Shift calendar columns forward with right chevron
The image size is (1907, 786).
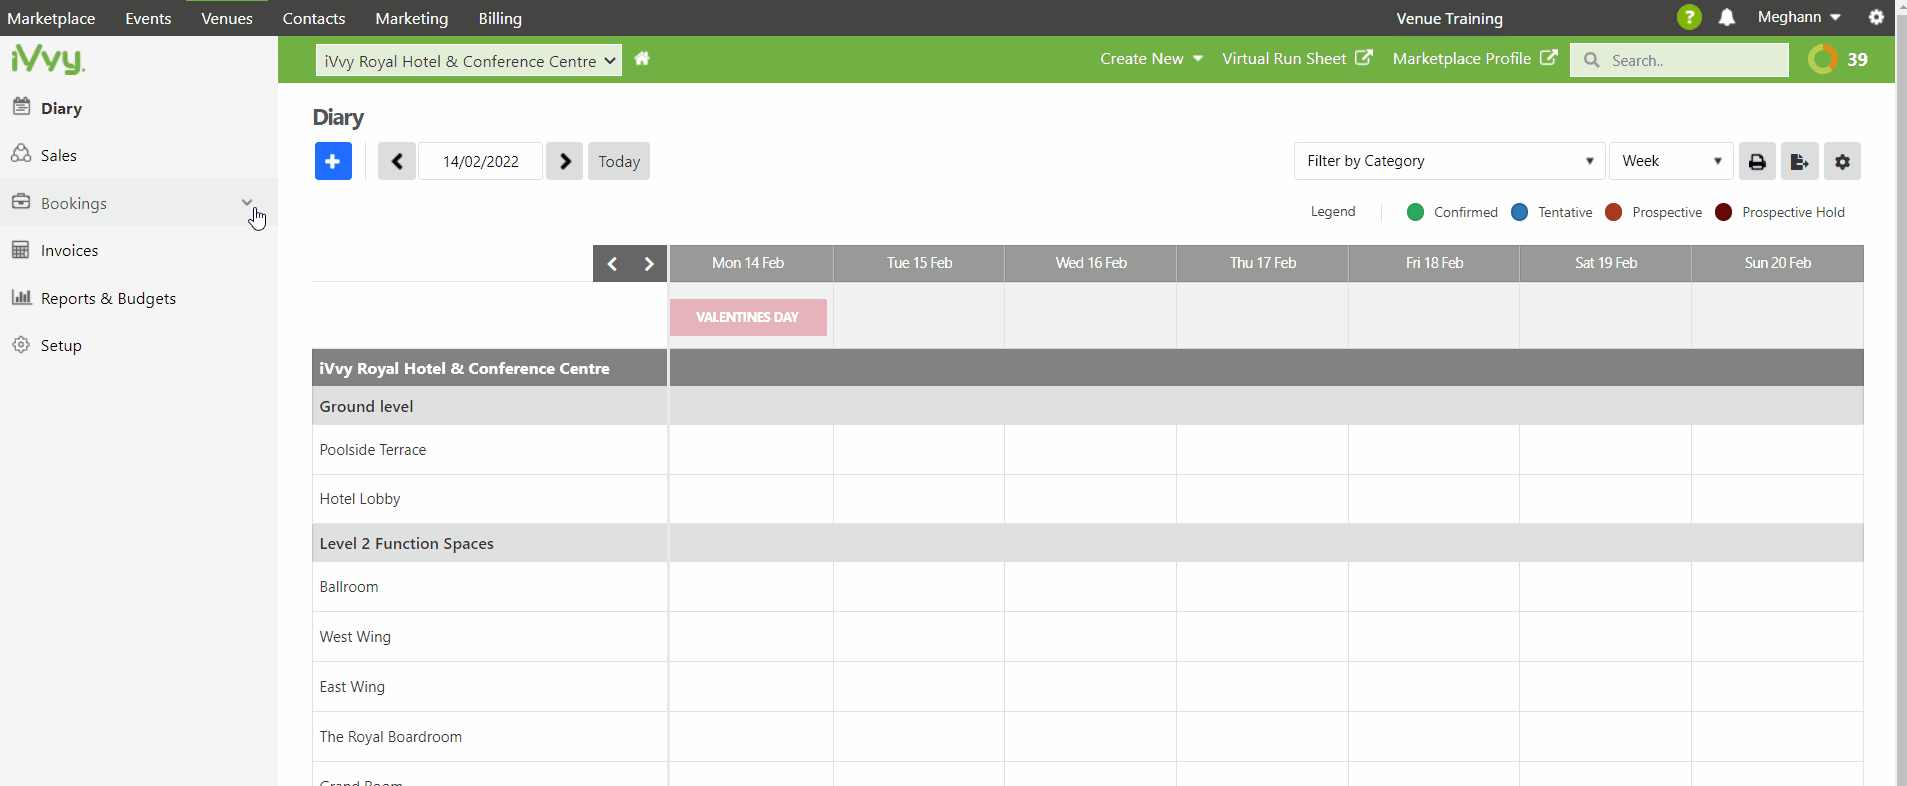point(649,264)
